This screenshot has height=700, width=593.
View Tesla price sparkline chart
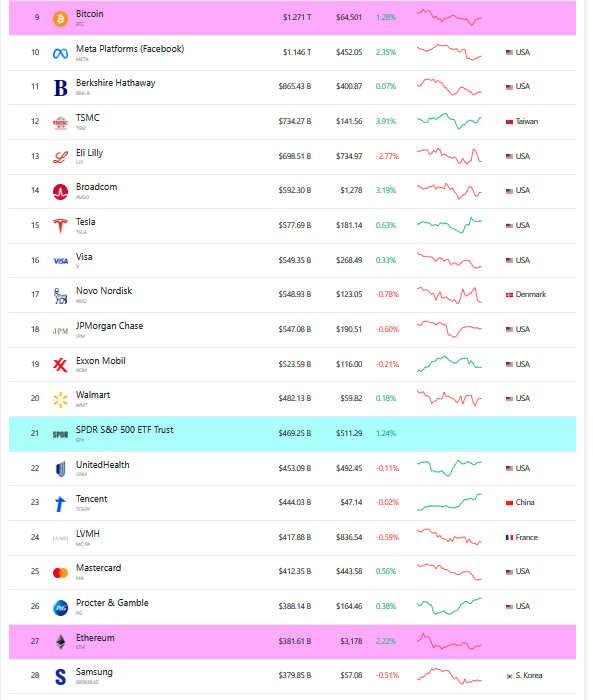tap(449, 225)
